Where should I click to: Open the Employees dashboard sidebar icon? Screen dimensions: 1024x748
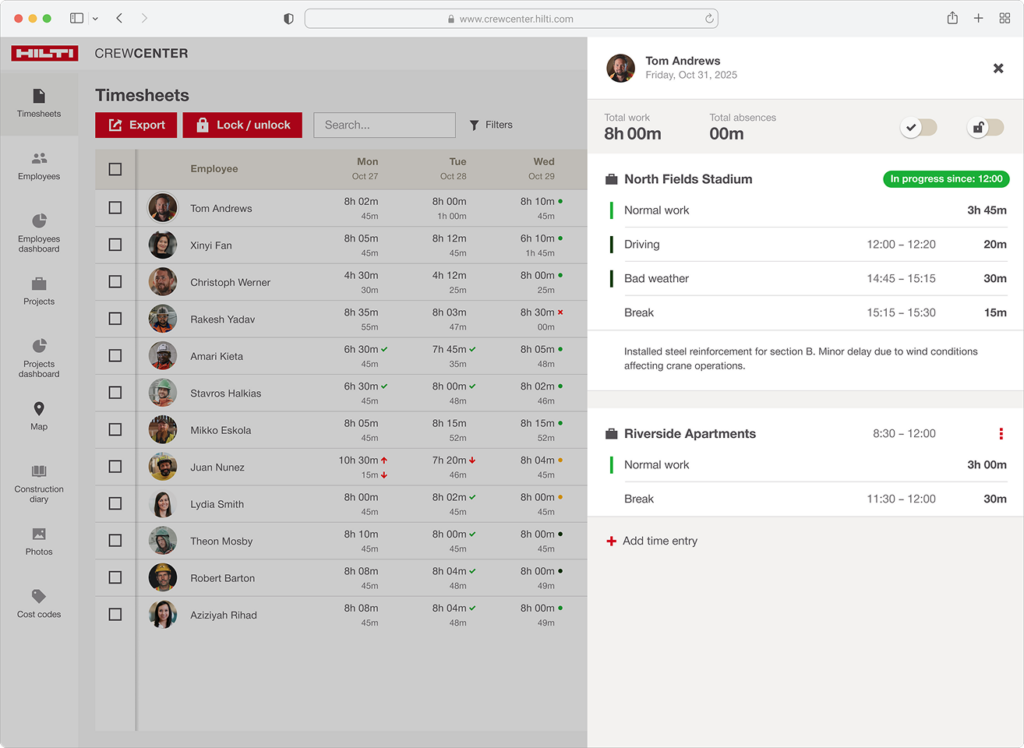pyautogui.click(x=39, y=221)
